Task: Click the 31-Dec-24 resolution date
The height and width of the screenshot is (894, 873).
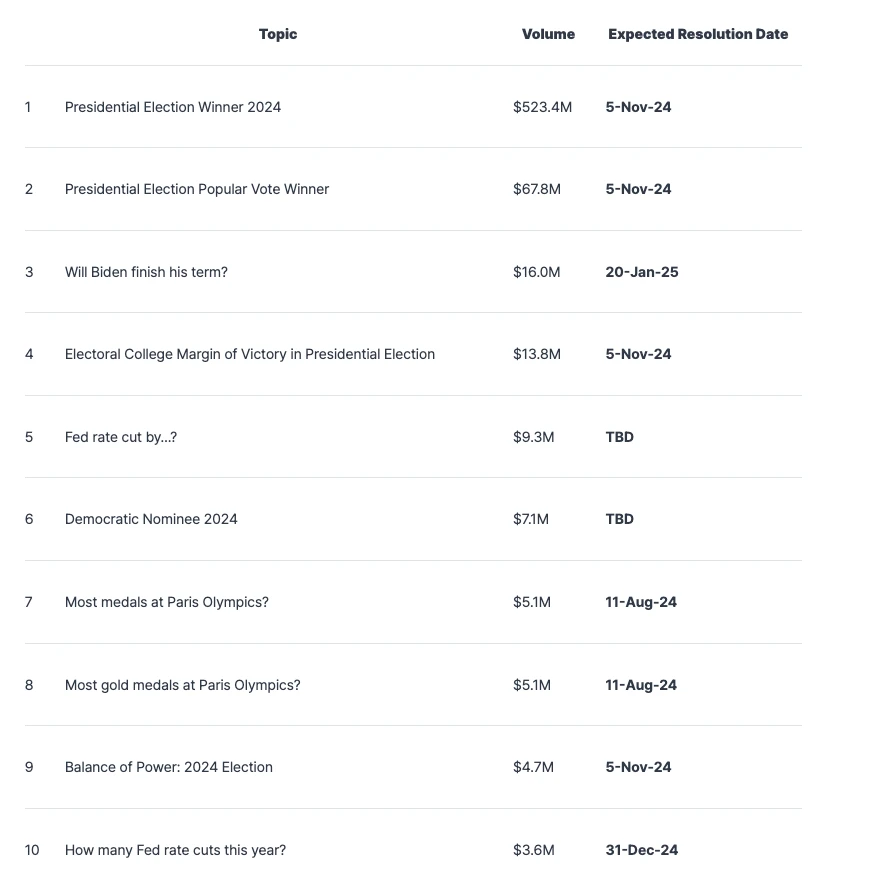Action: (x=641, y=850)
